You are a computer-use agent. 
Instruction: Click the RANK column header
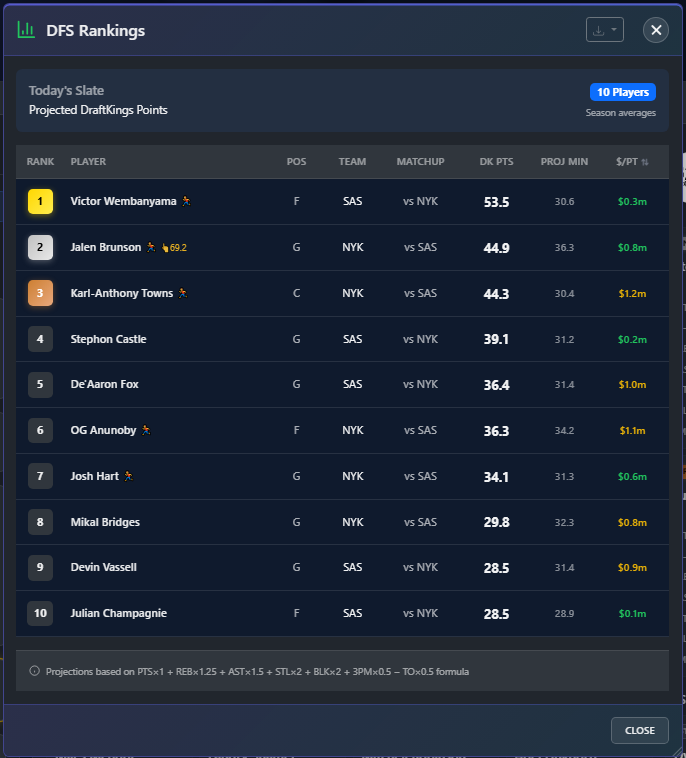click(x=40, y=161)
